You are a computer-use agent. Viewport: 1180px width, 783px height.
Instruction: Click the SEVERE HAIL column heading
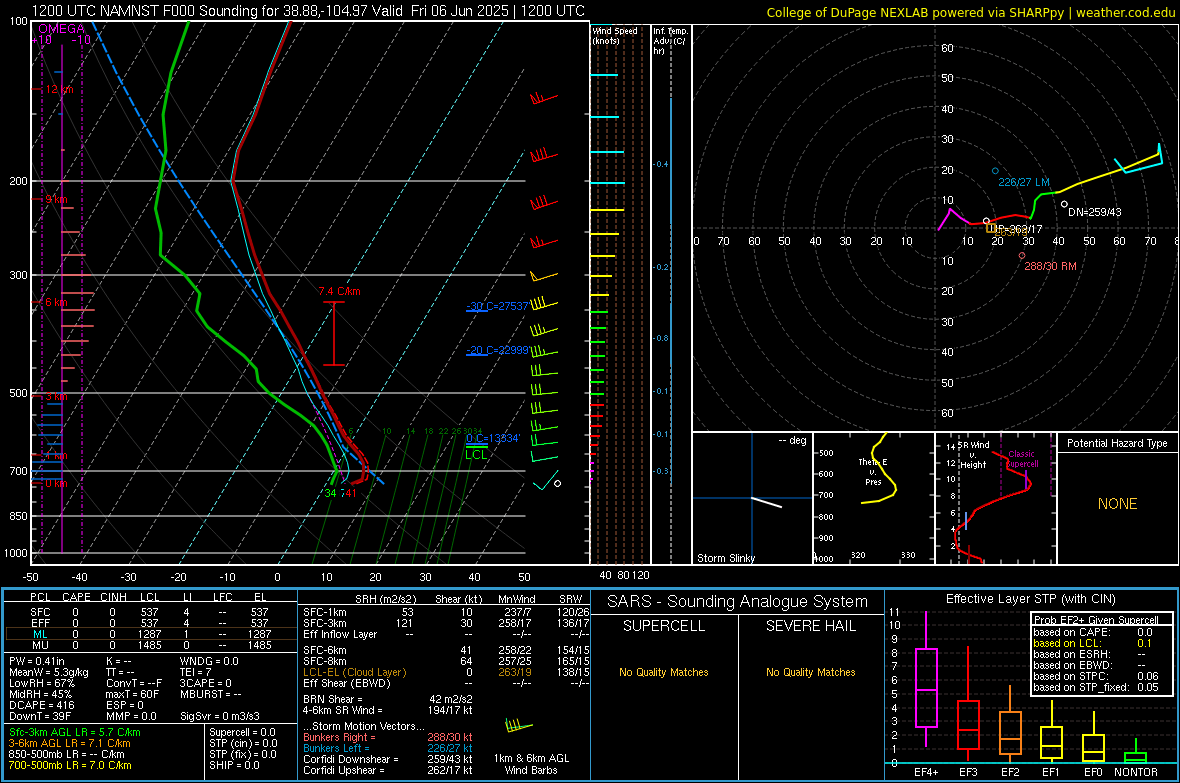click(x=811, y=626)
